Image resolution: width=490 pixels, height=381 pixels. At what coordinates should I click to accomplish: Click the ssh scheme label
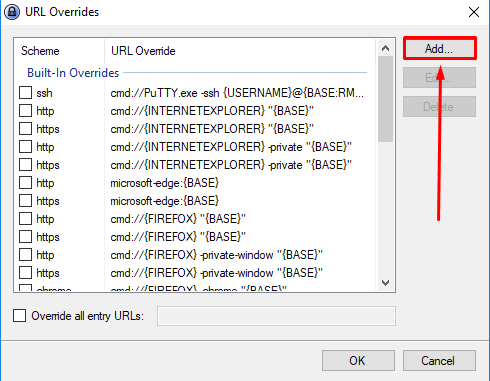(x=44, y=93)
